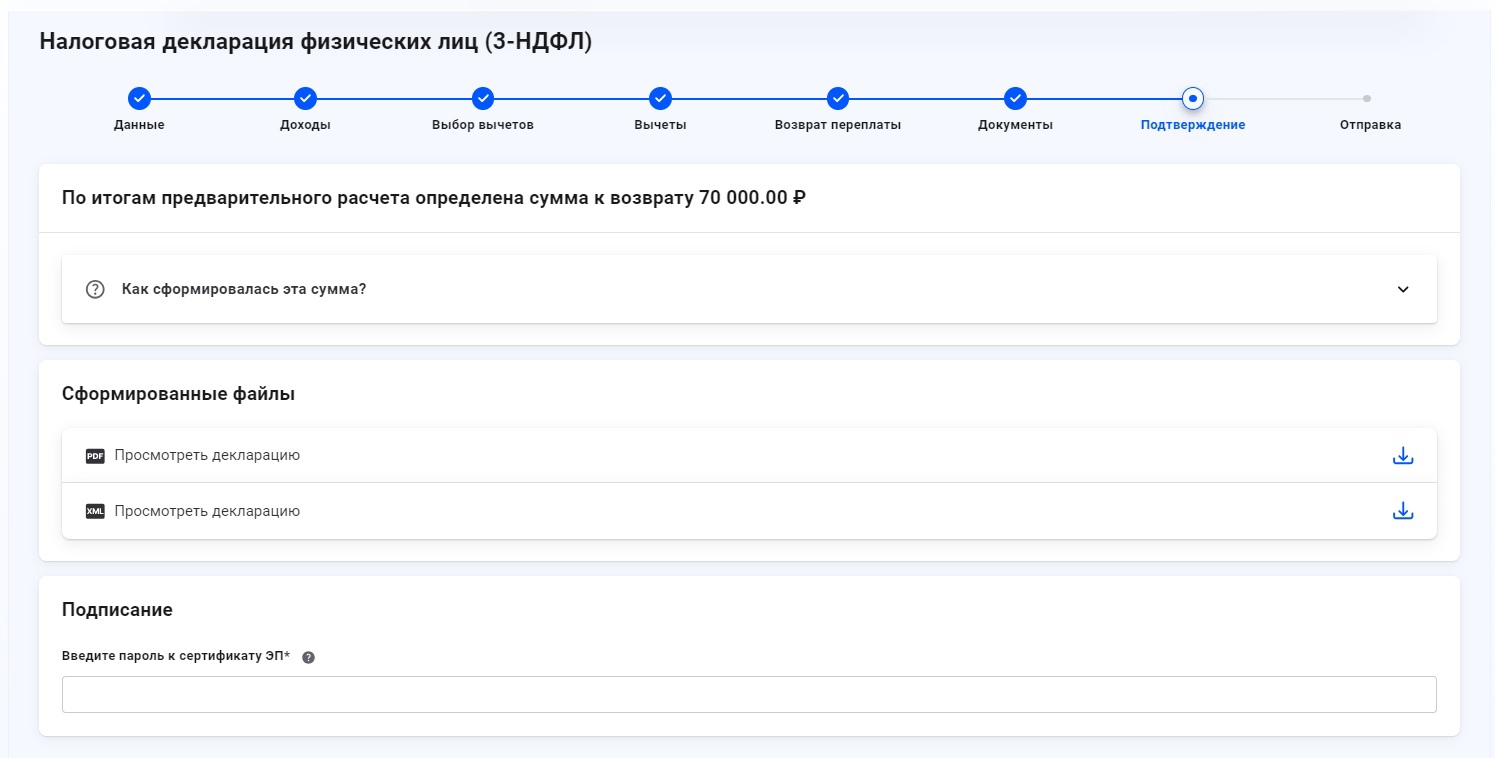1495x758 pixels.
Task: Open Просмотреть декларацию link in PDF row
Action: [x=207, y=455]
